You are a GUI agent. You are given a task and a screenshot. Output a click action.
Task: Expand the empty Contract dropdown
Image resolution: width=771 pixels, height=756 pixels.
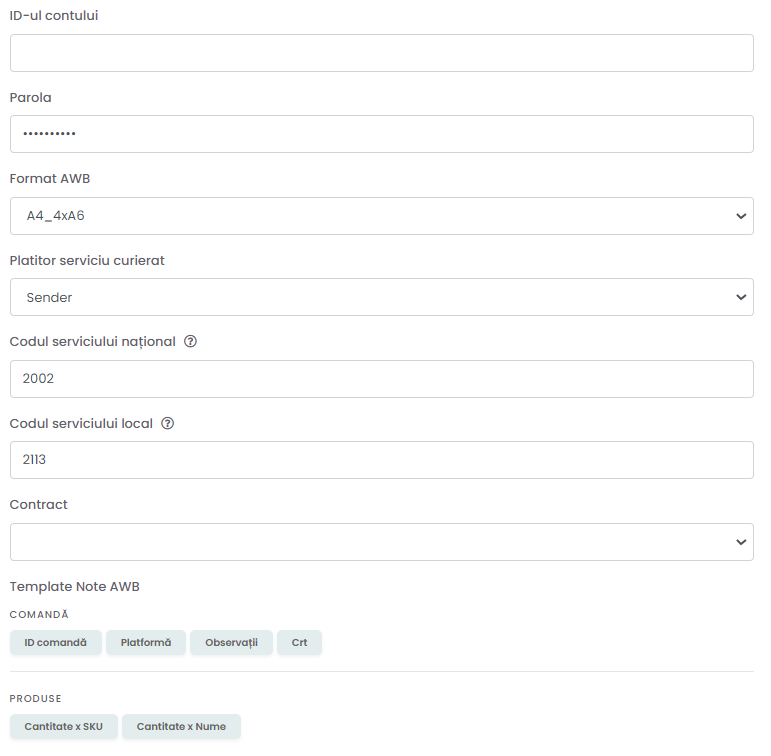coord(382,542)
